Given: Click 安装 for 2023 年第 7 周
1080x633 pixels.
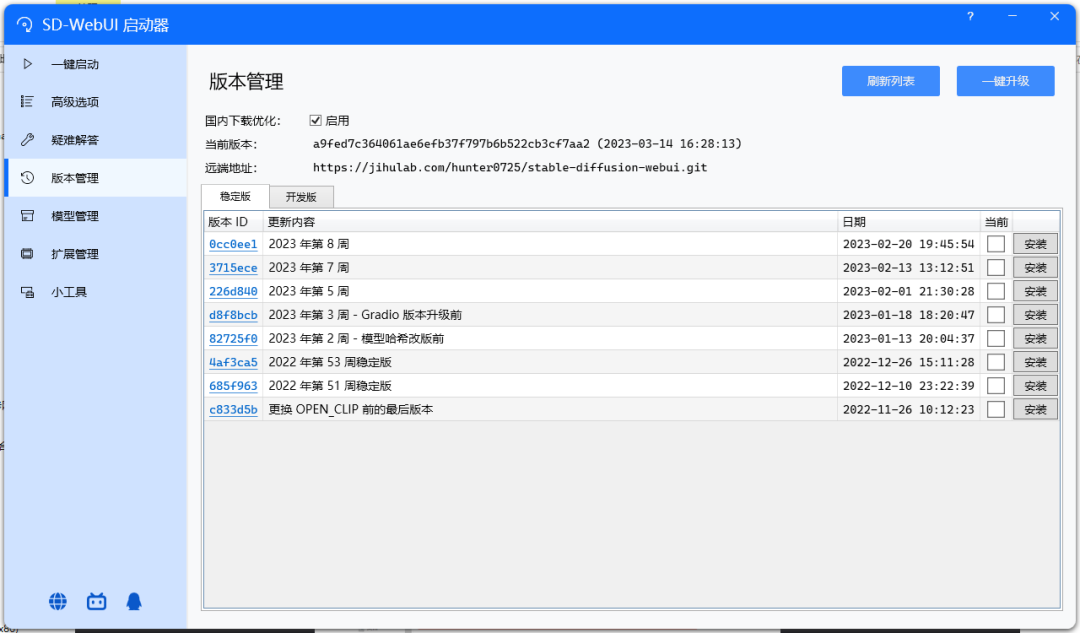Looking at the screenshot, I should tap(1035, 267).
